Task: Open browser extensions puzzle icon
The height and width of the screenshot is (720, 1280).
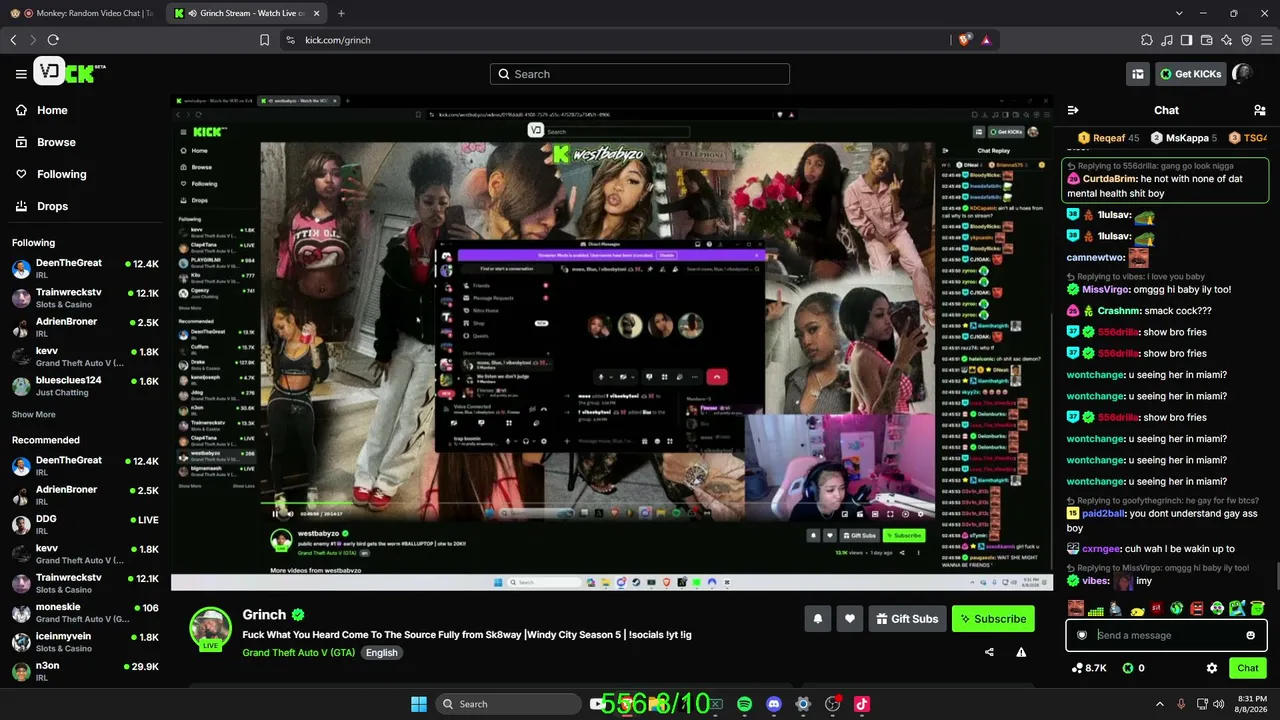Action: pyautogui.click(x=1147, y=40)
